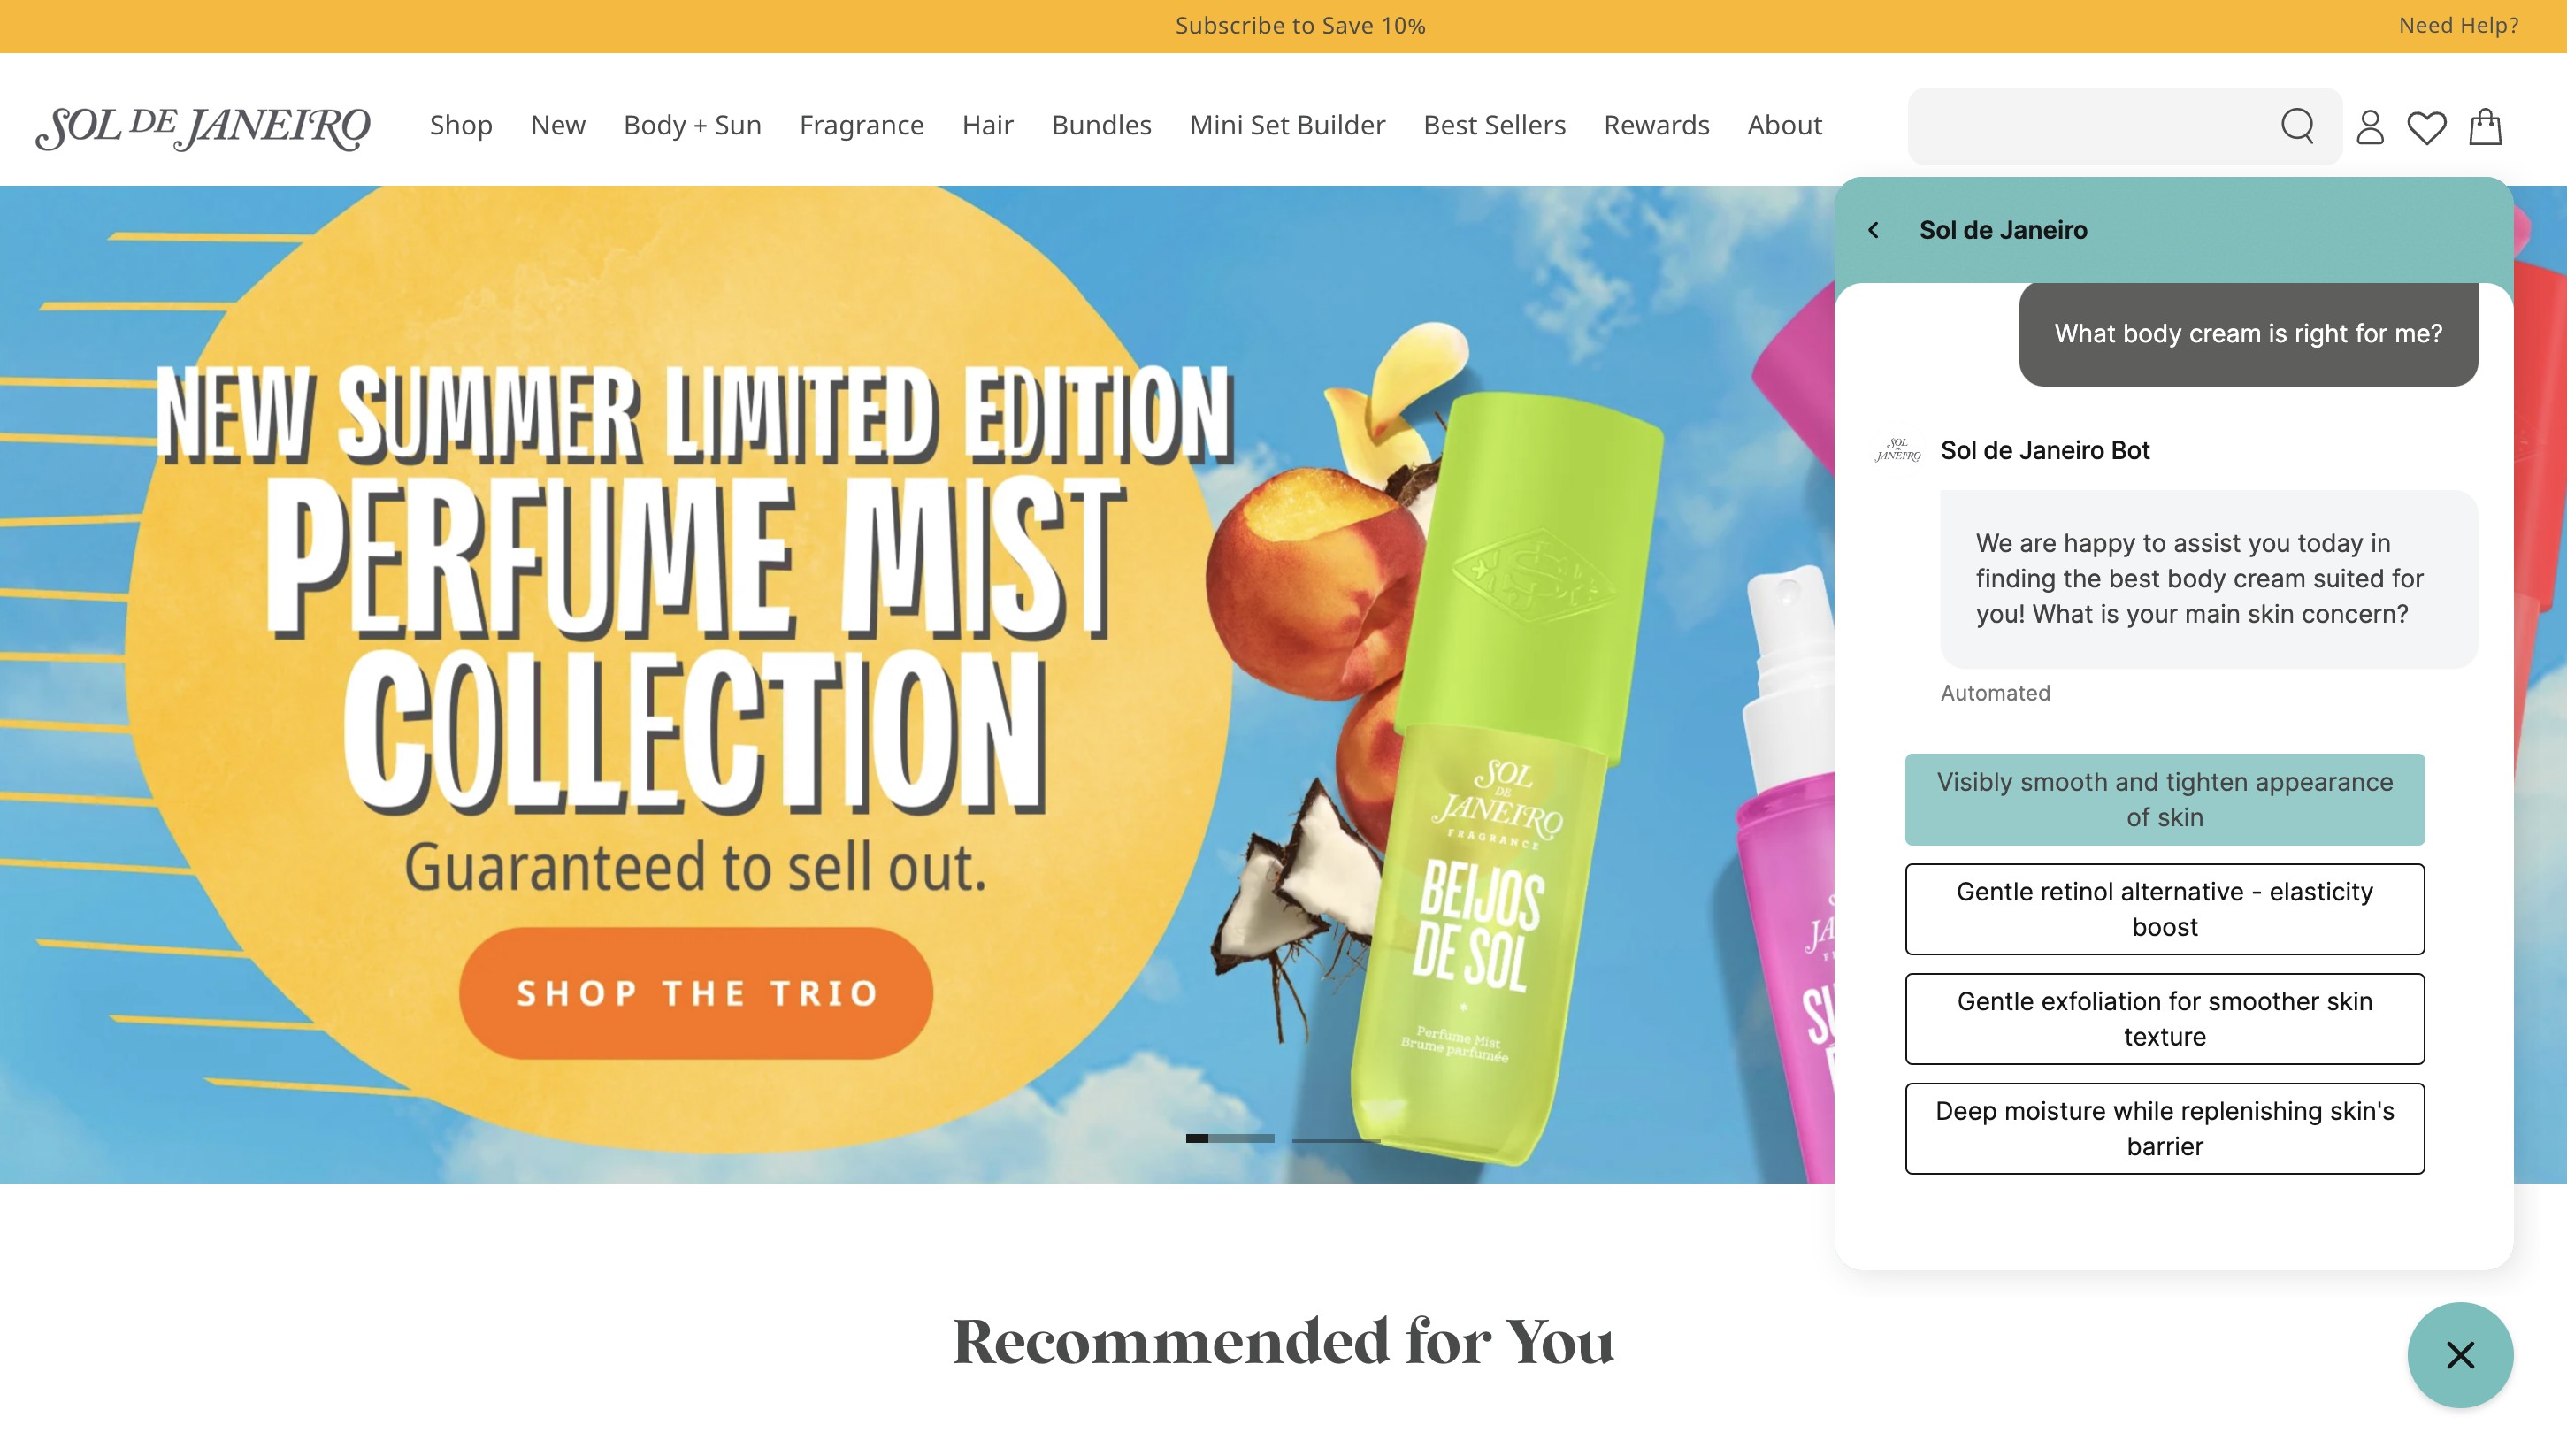Expand the Fragrance navigation menu
Viewport: 2567px width, 1456px height.
pos(861,125)
